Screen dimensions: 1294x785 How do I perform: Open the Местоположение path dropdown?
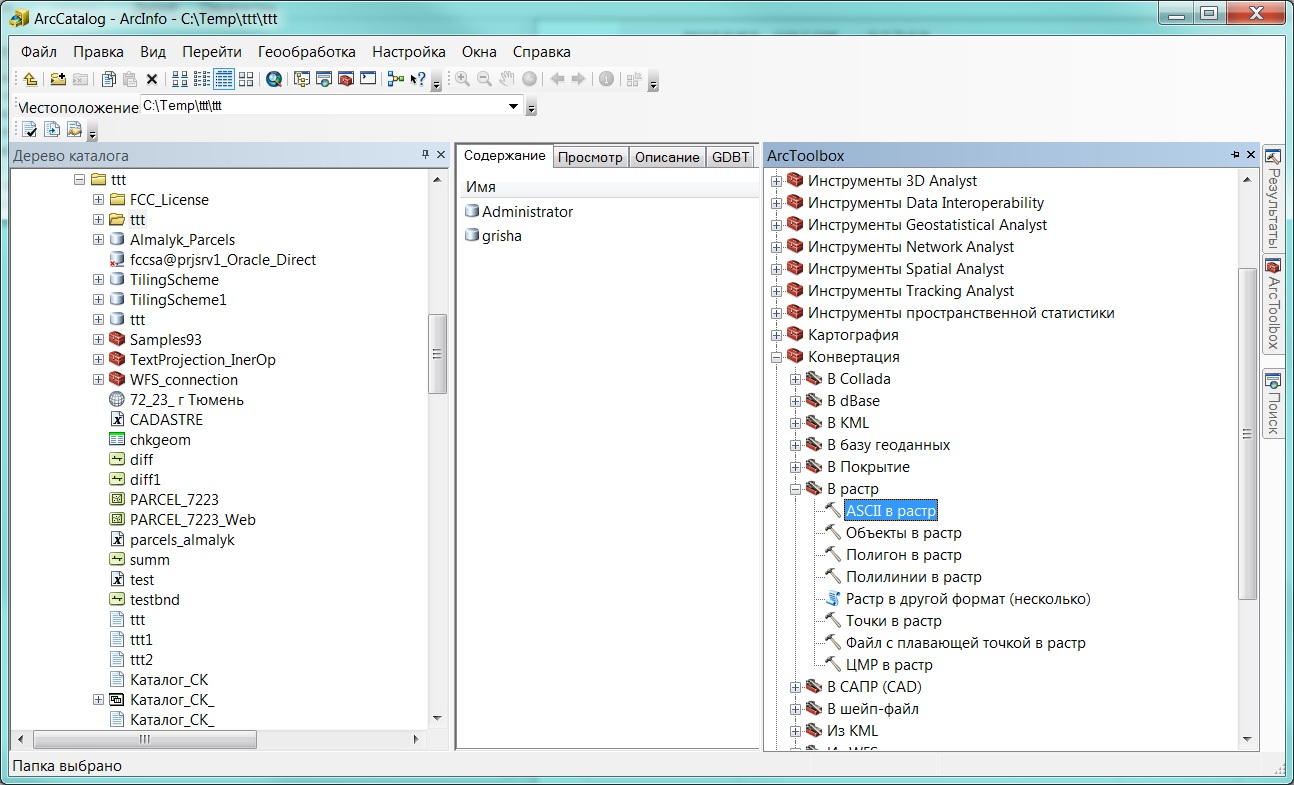(514, 106)
